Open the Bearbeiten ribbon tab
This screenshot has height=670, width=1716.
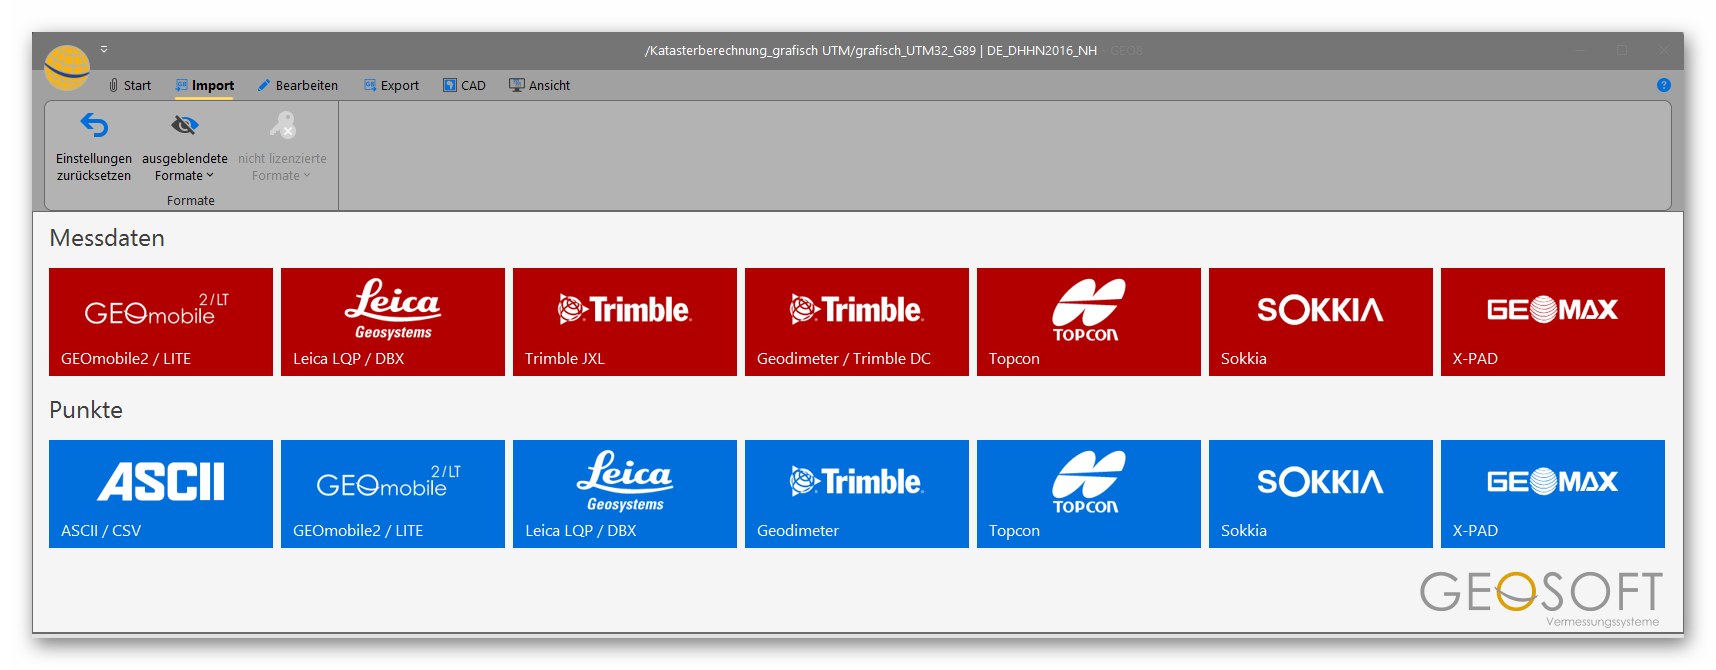(x=298, y=86)
